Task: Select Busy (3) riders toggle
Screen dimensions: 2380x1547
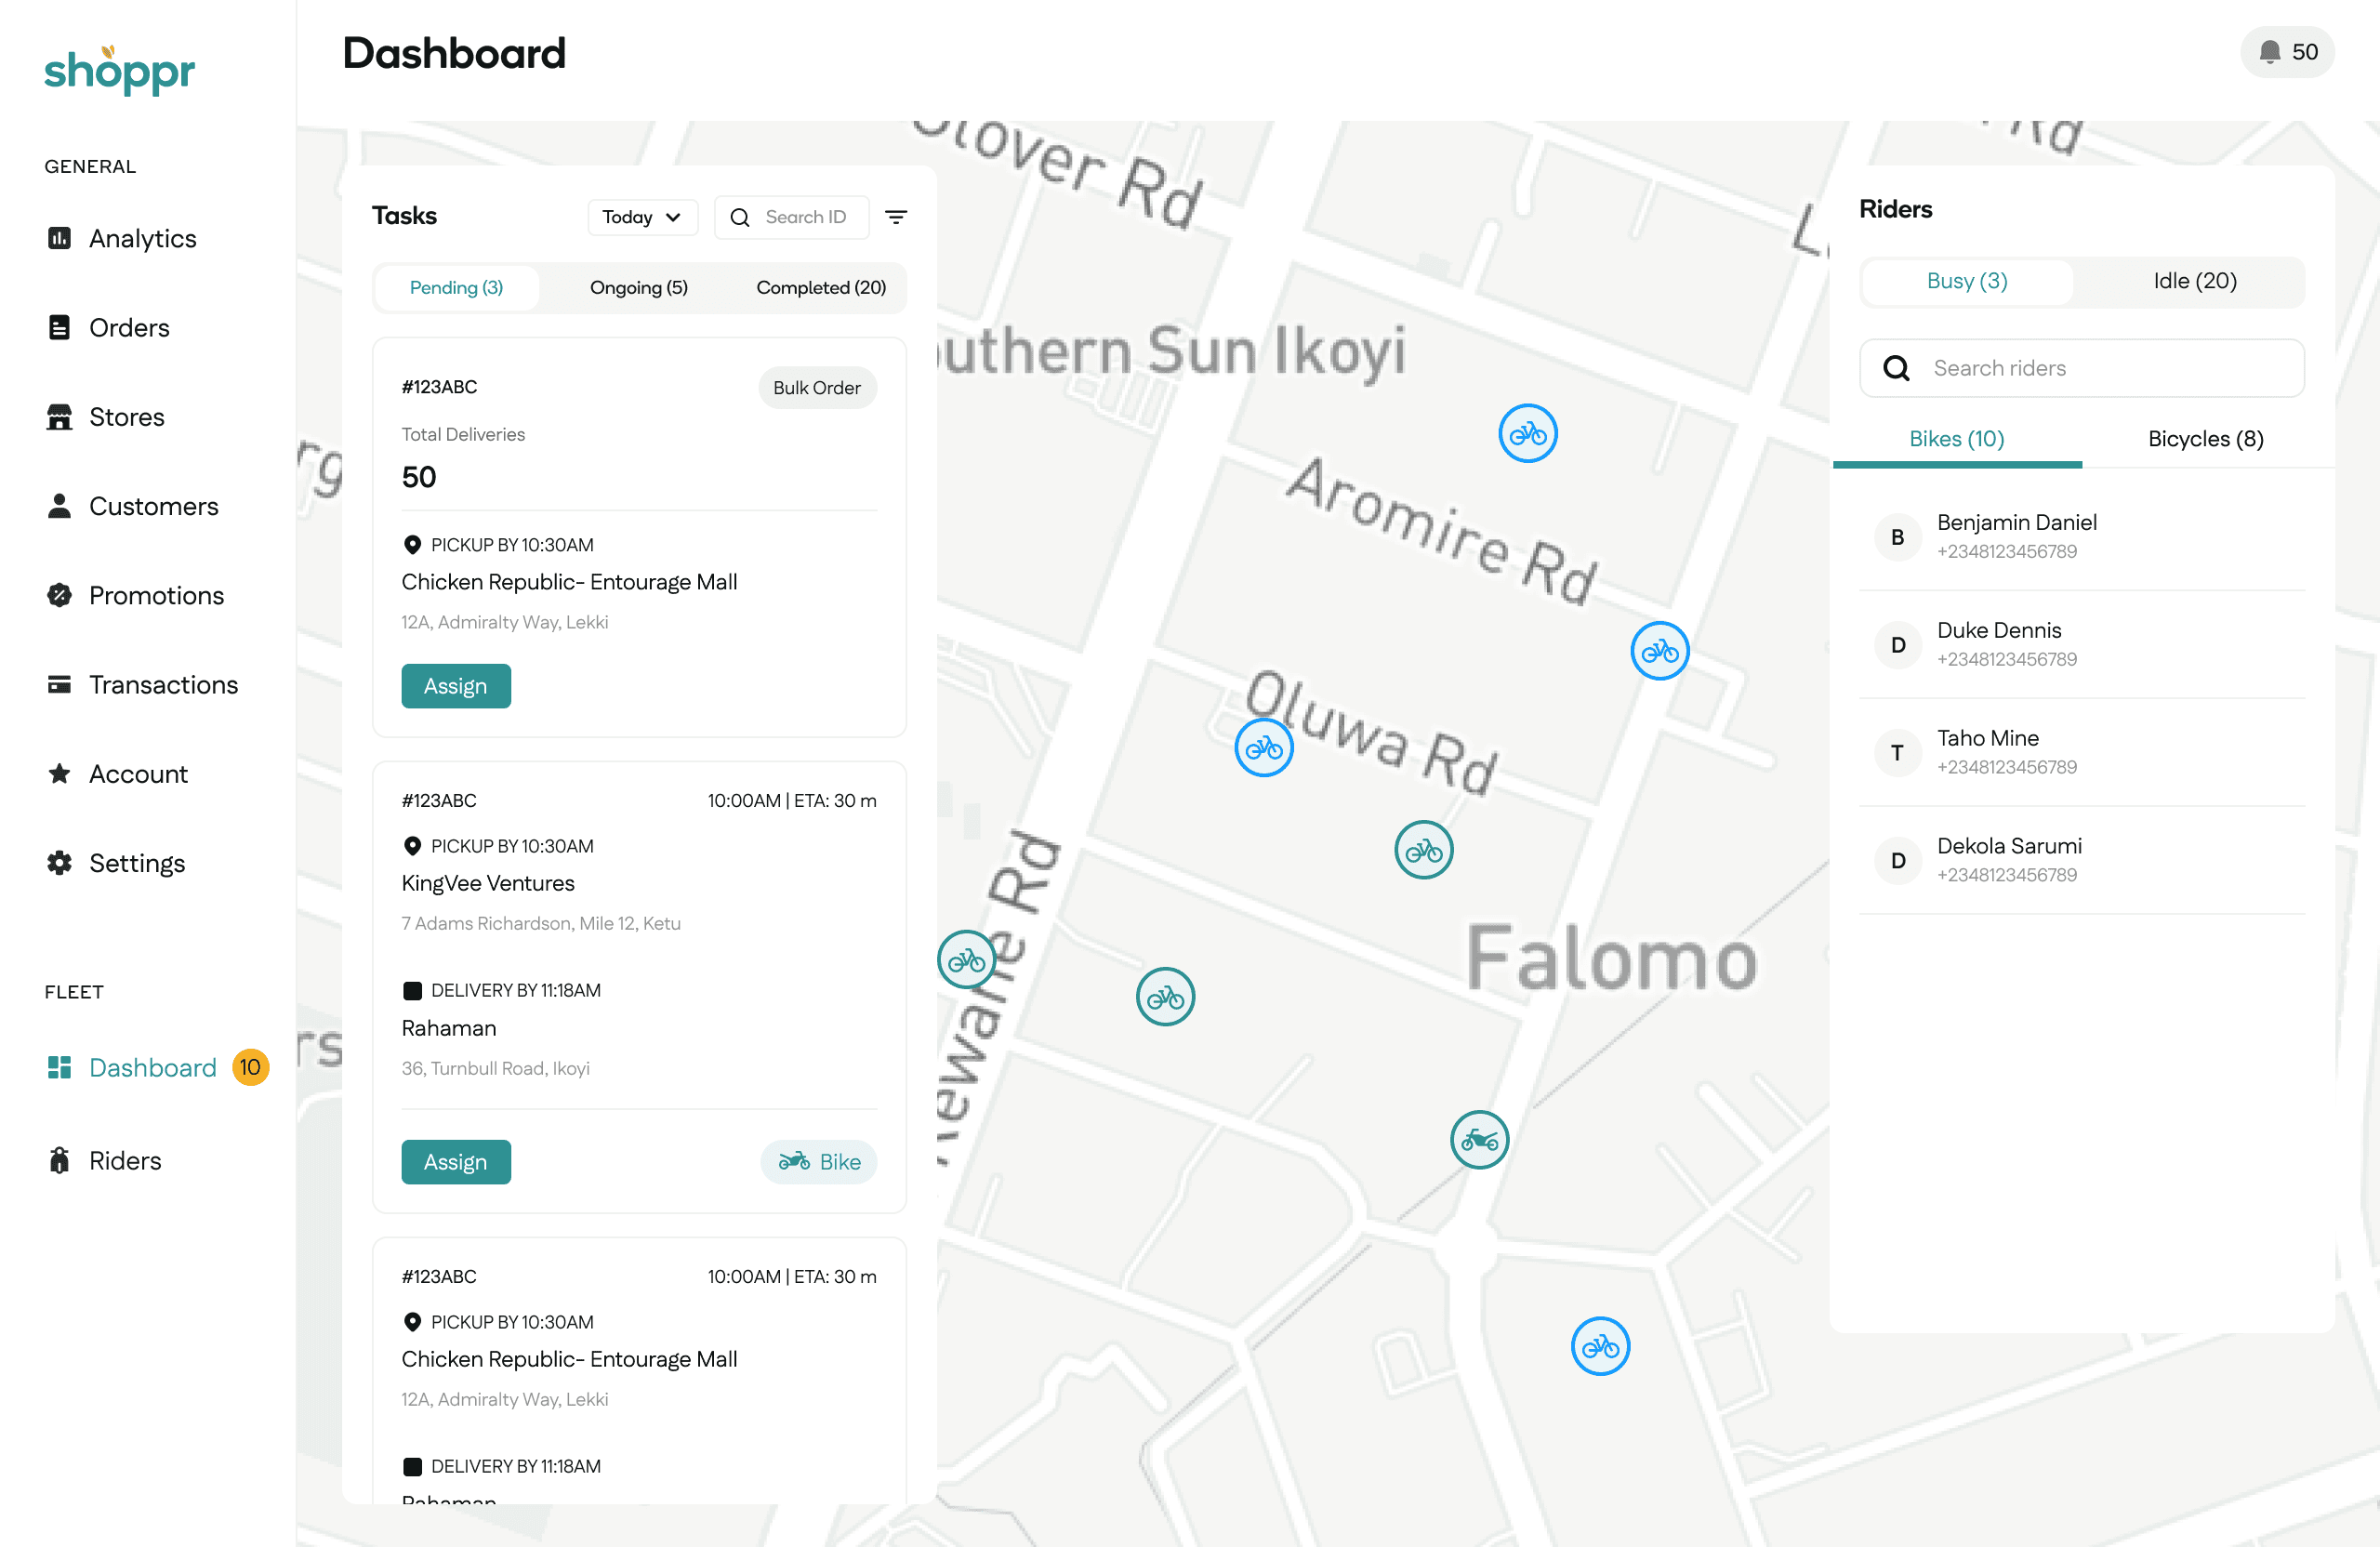Action: pos(1966,281)
